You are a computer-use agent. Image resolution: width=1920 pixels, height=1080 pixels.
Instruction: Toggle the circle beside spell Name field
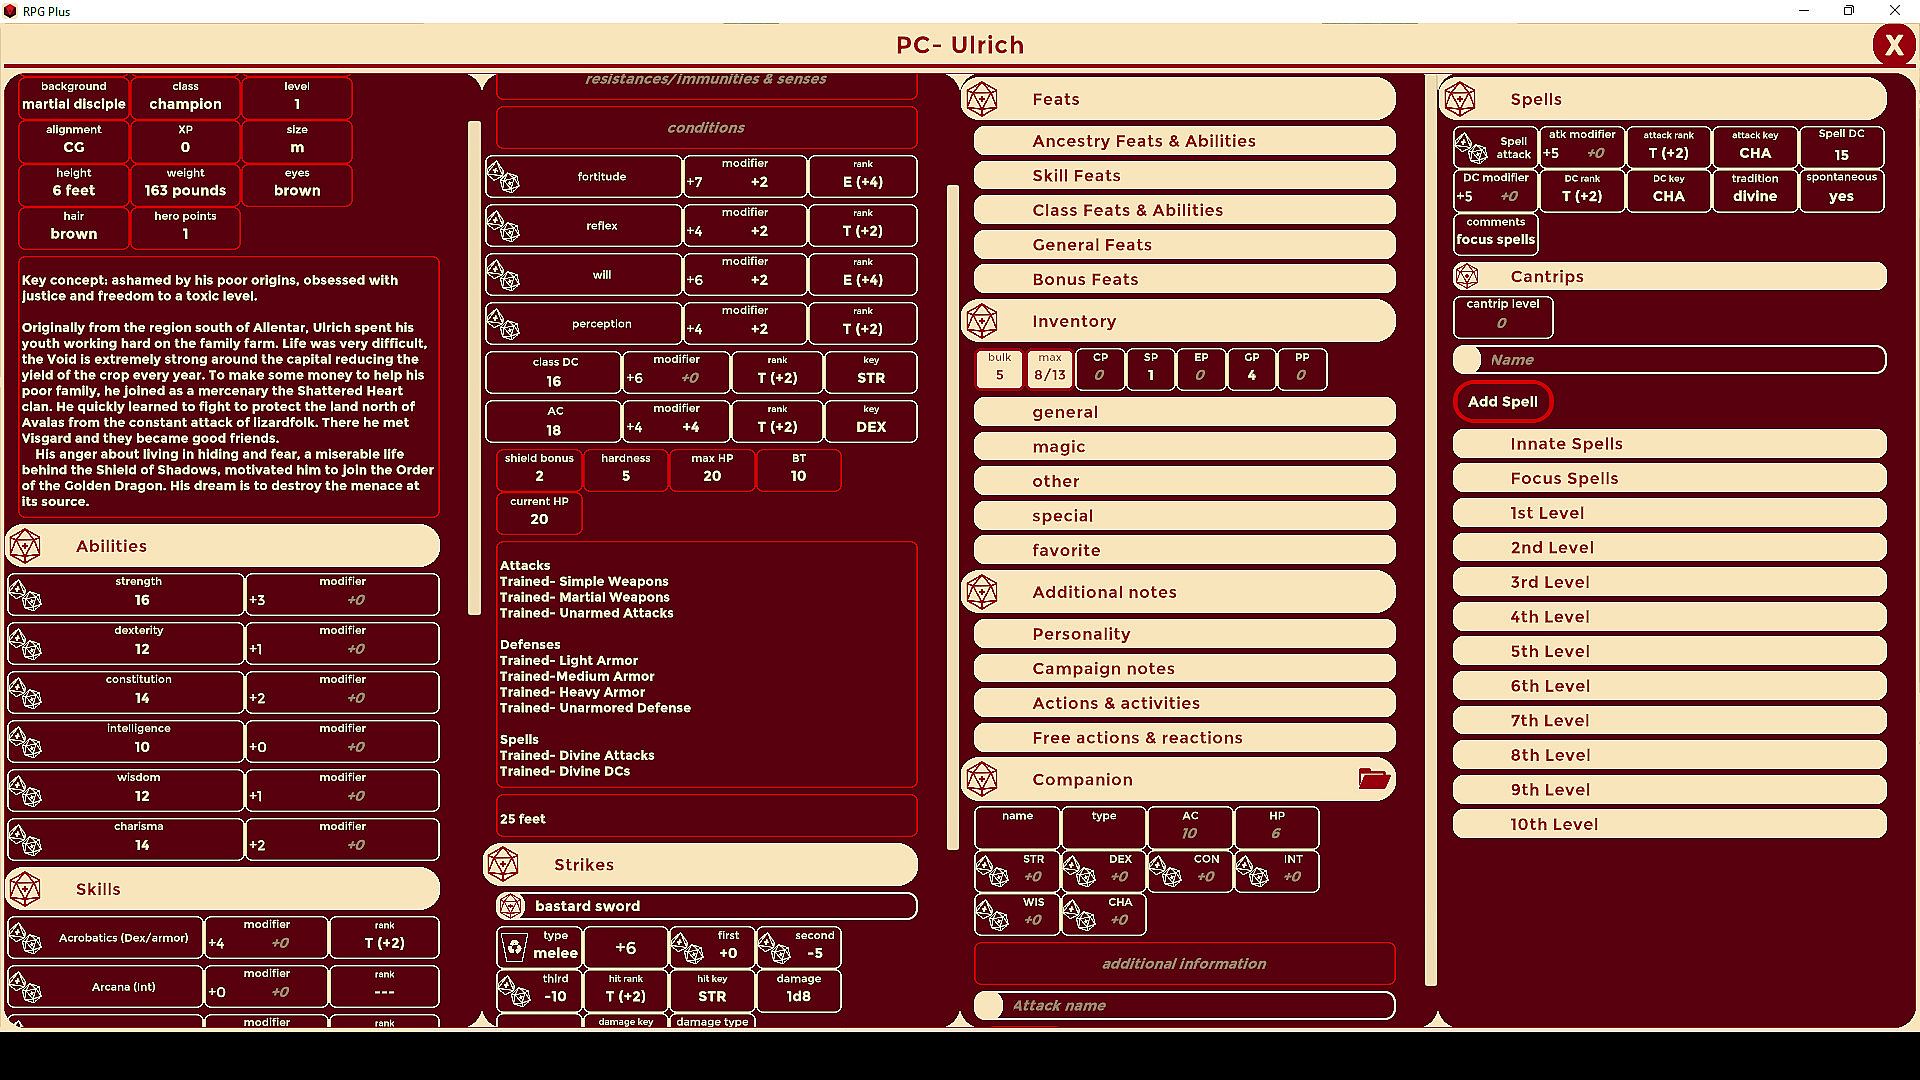pyautogui.click(x=1468, y=360)
